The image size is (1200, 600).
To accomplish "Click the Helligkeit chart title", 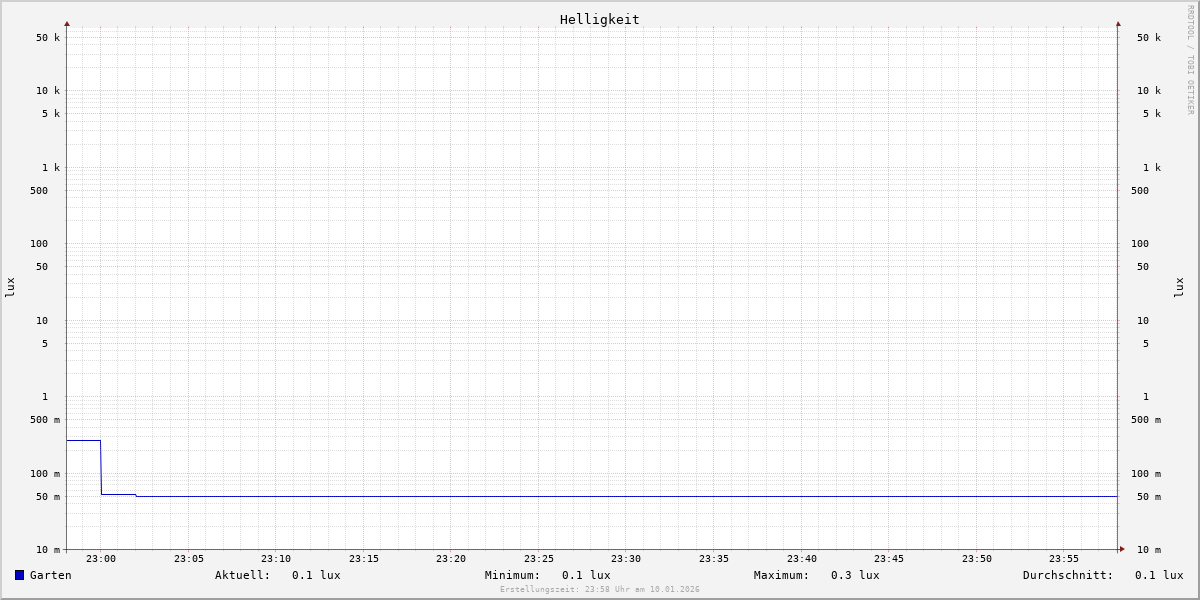I will click(599, 19).
